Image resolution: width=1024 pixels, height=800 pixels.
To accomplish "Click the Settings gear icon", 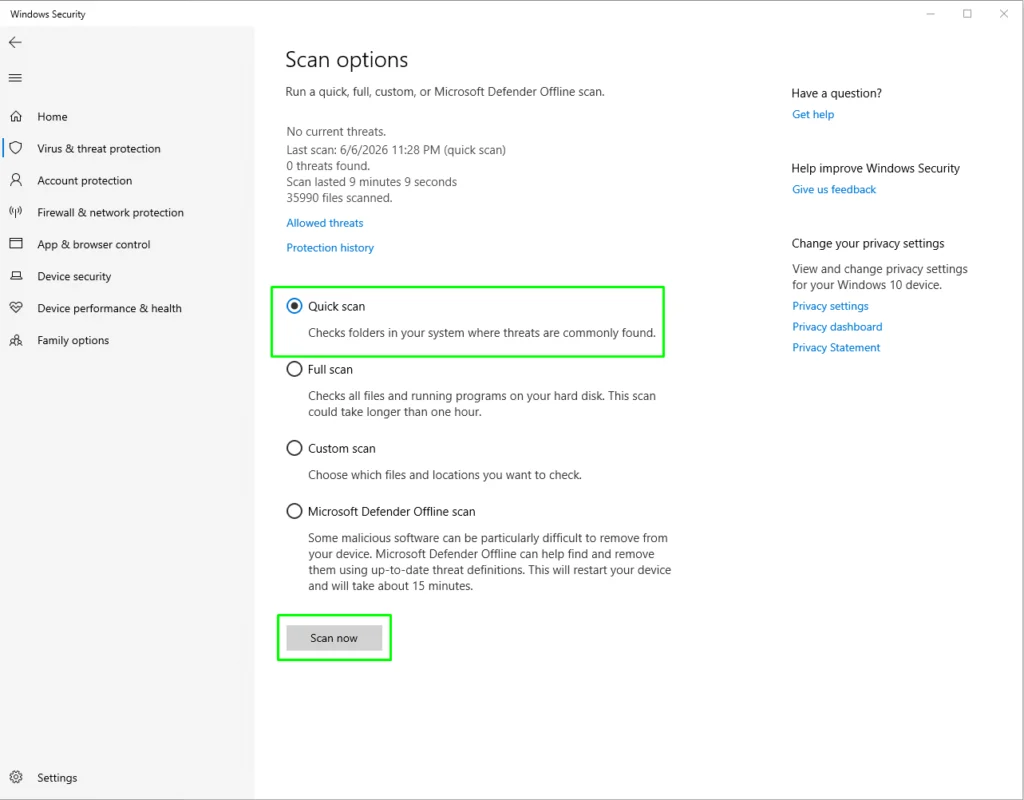I will point(16,777).
